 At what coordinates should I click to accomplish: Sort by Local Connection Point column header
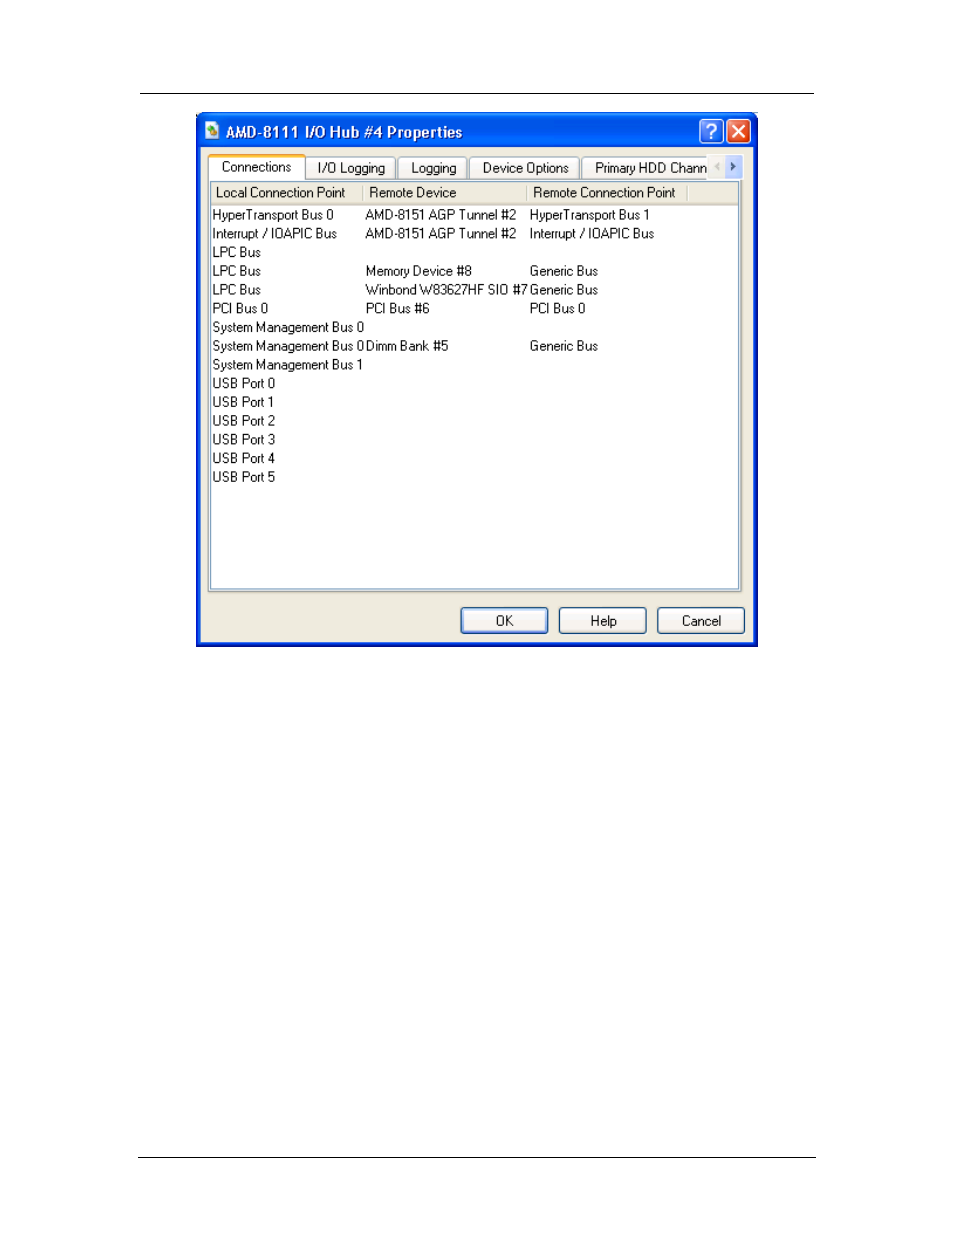click(286, 193)
